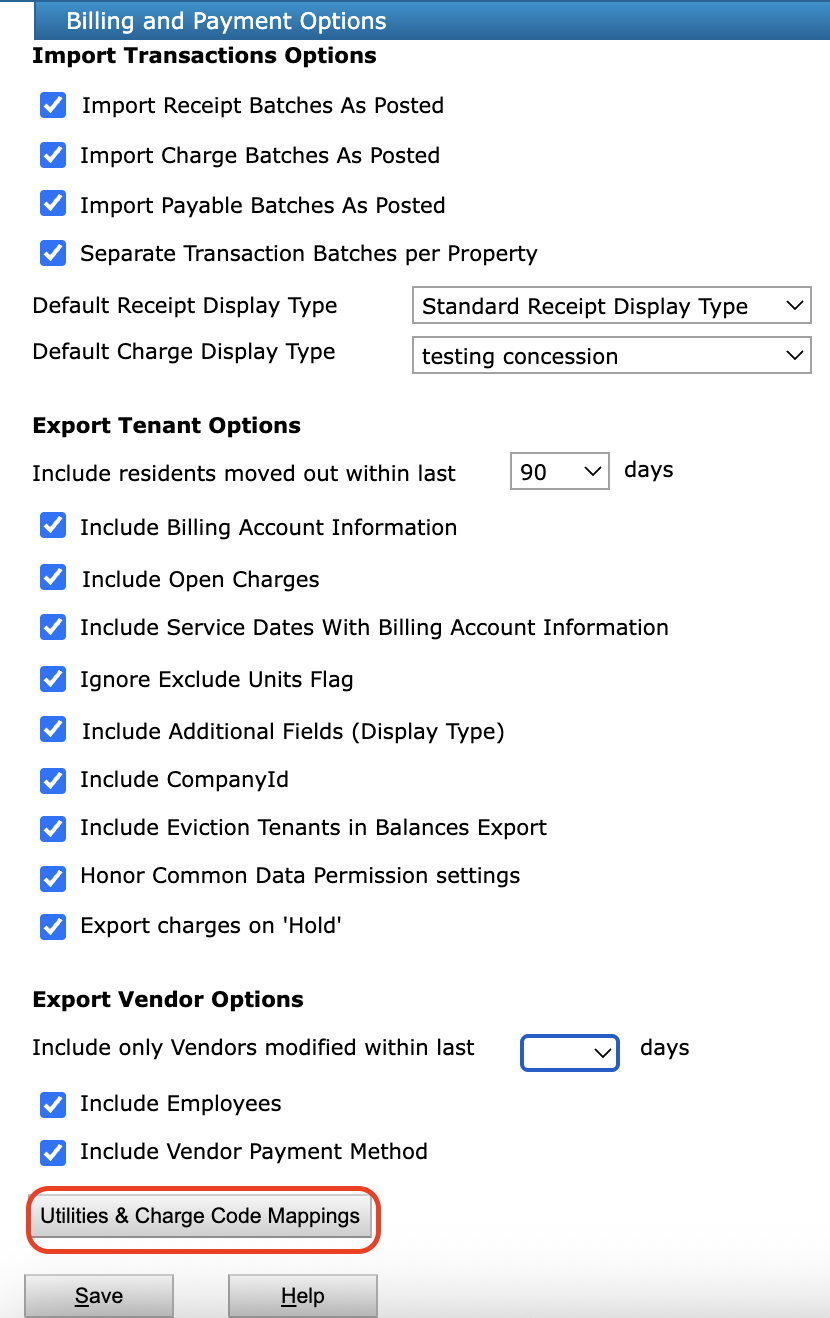
Task: Toggle Import Charge Batches As Posted checkbox
Action: click(x=53, y=155)
